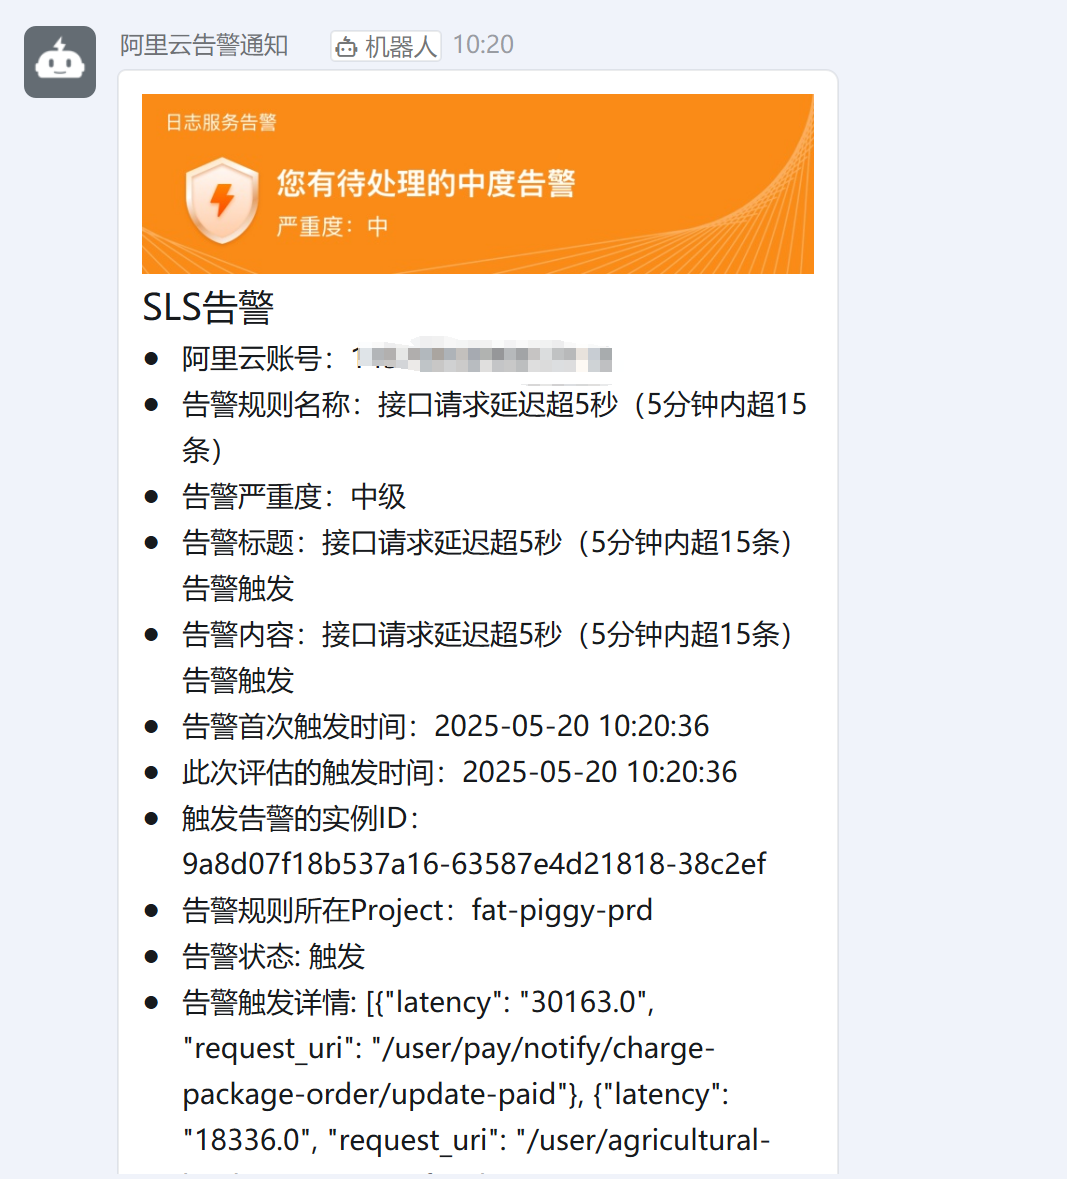Click banner label 日志服务告警
Screen dimensions: 1067x1179
221,122
